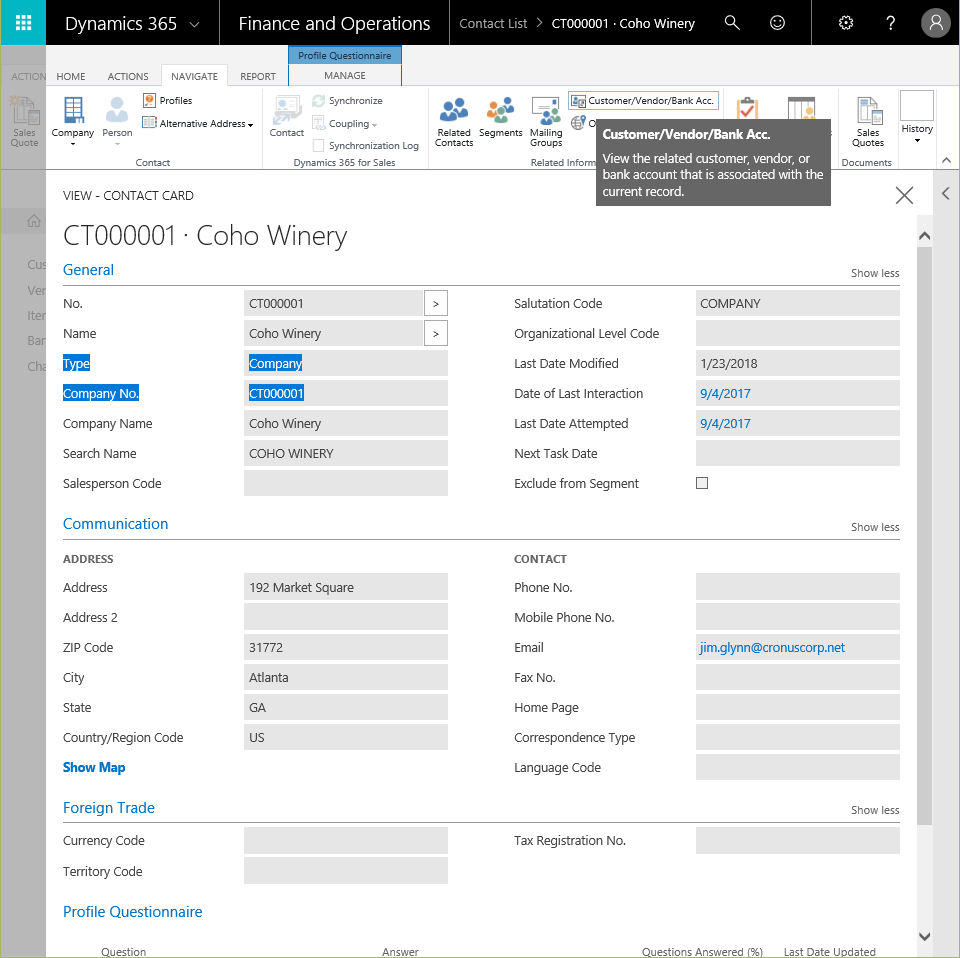Open Profiles in the Contact group

coord(167,100)
